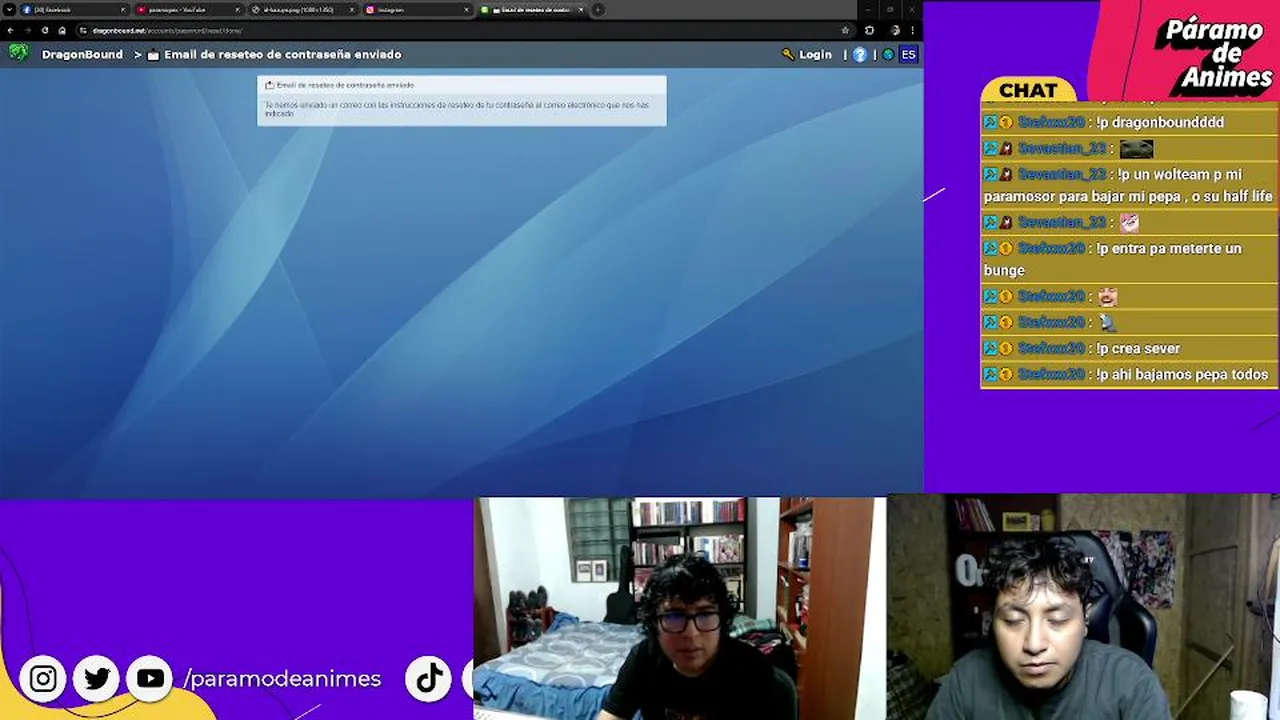This screenshot has width=1280, height=720.
Task: Click the green dragon site logo
Action: (18, 53)
